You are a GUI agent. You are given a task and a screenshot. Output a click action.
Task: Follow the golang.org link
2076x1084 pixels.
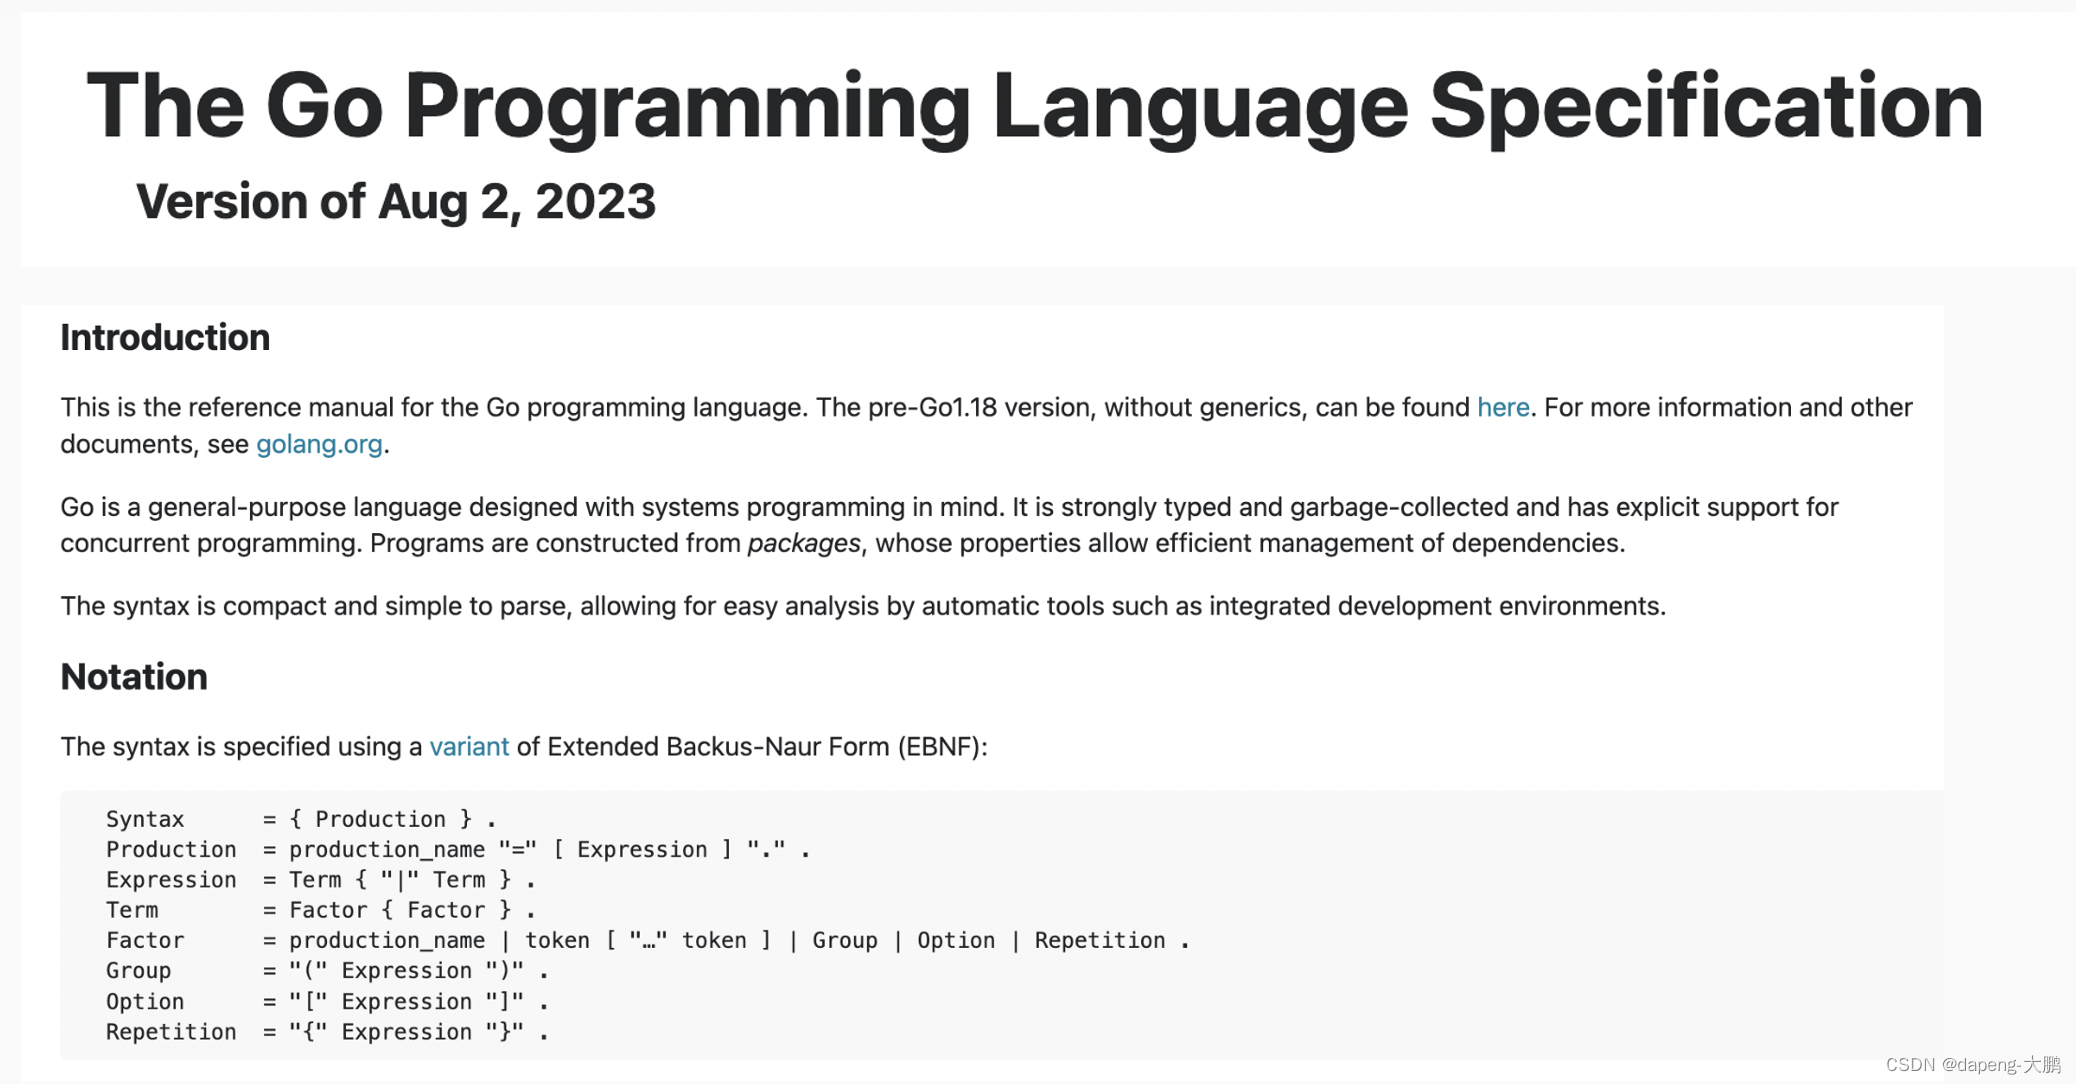pos(319,444)
